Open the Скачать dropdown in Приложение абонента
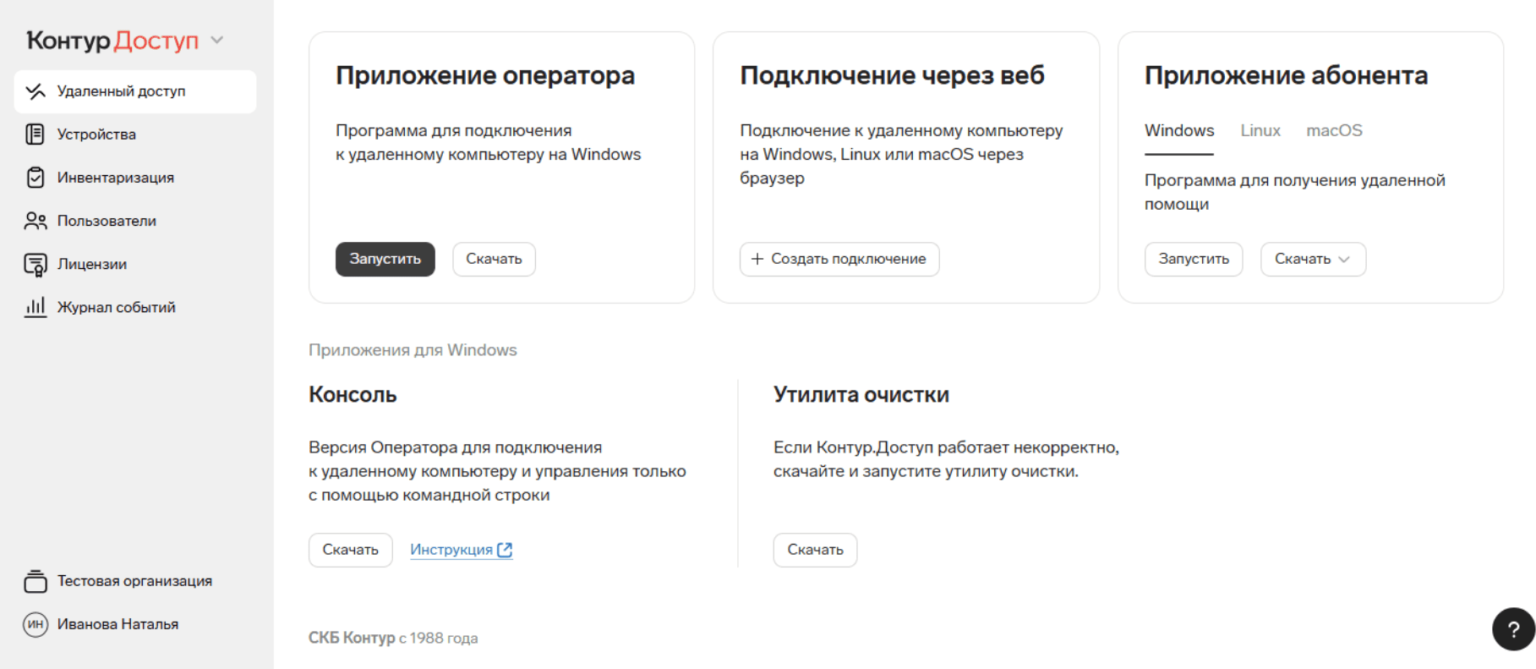The image size is (1536, 669). point(1312,259)
